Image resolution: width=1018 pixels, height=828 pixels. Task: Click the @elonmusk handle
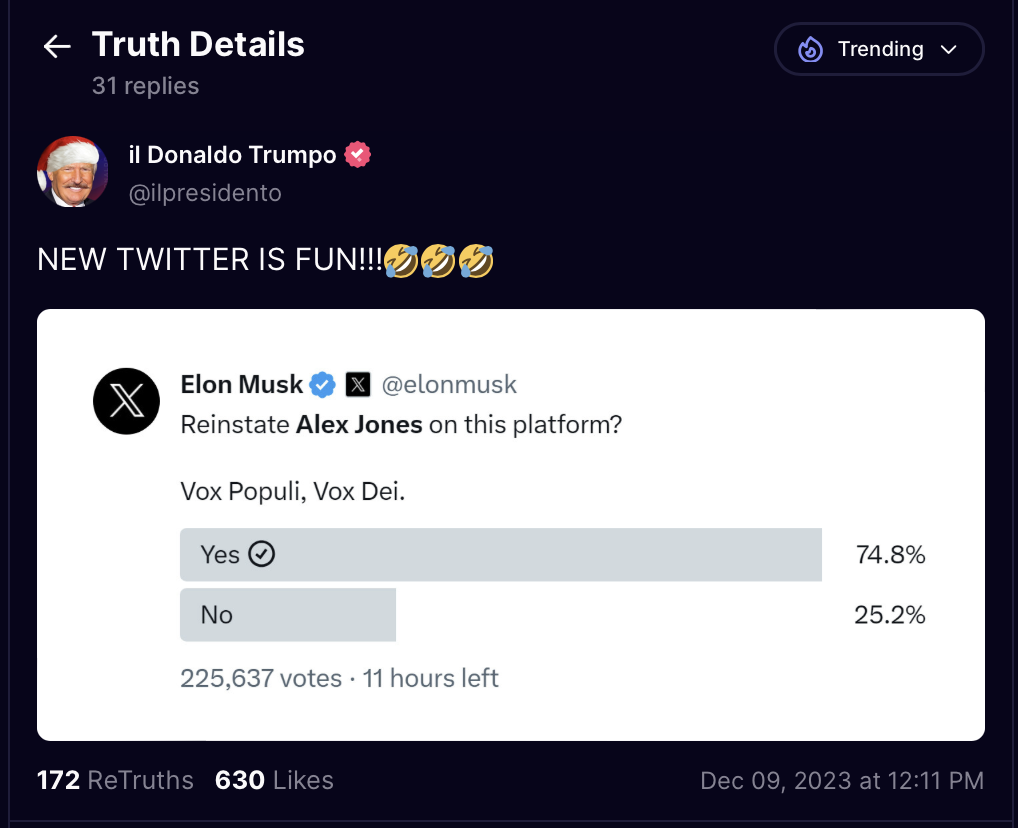[449, 384]
